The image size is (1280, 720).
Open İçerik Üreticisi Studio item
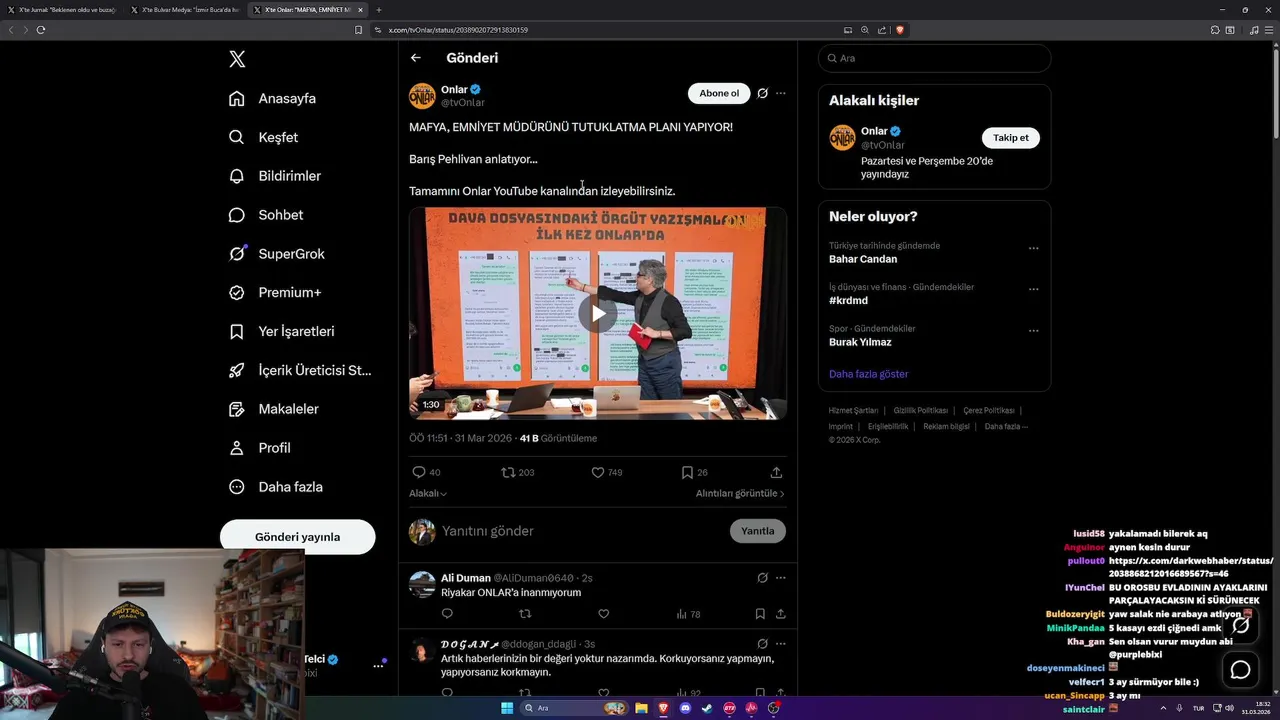(300, 370)
